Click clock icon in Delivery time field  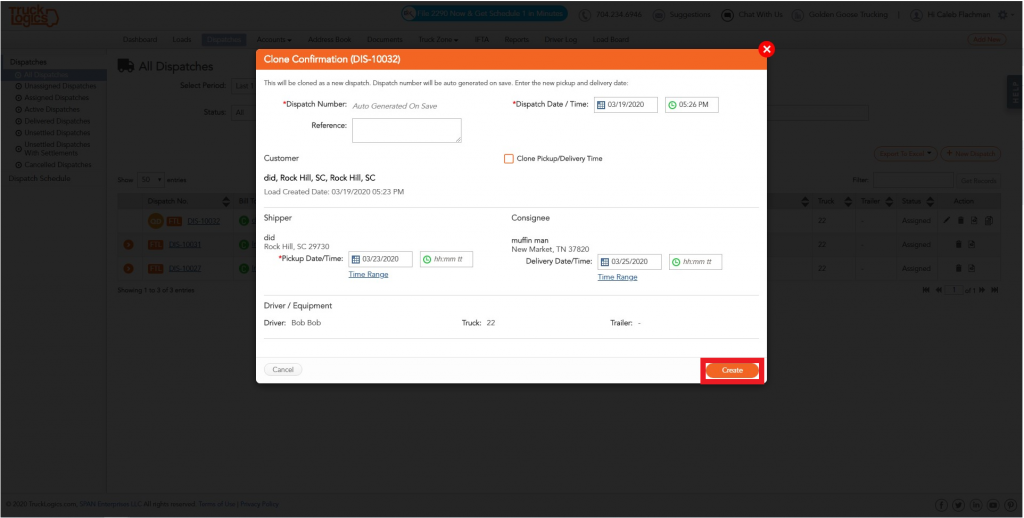676,262
